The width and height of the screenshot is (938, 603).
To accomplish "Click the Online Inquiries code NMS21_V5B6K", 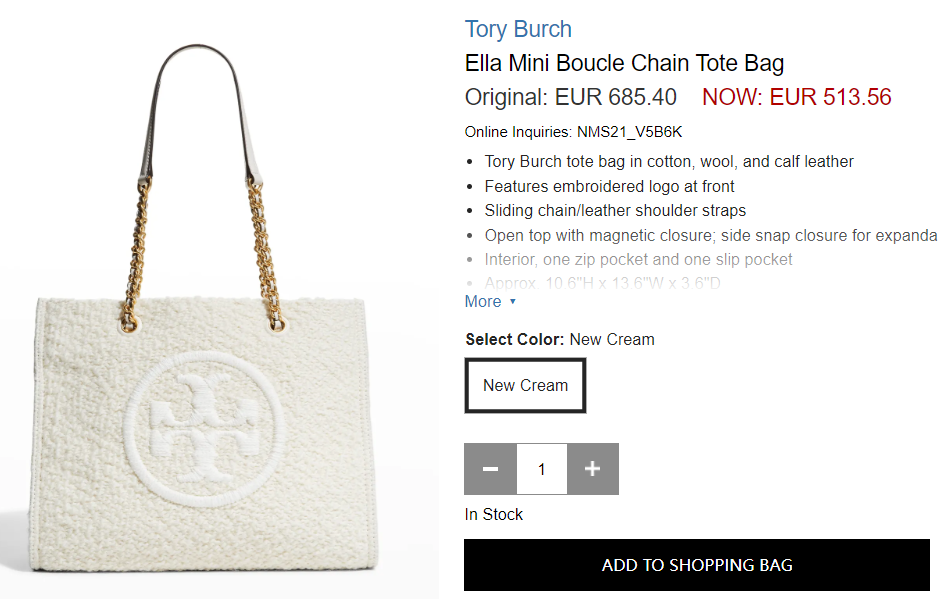I will [629, 132].
